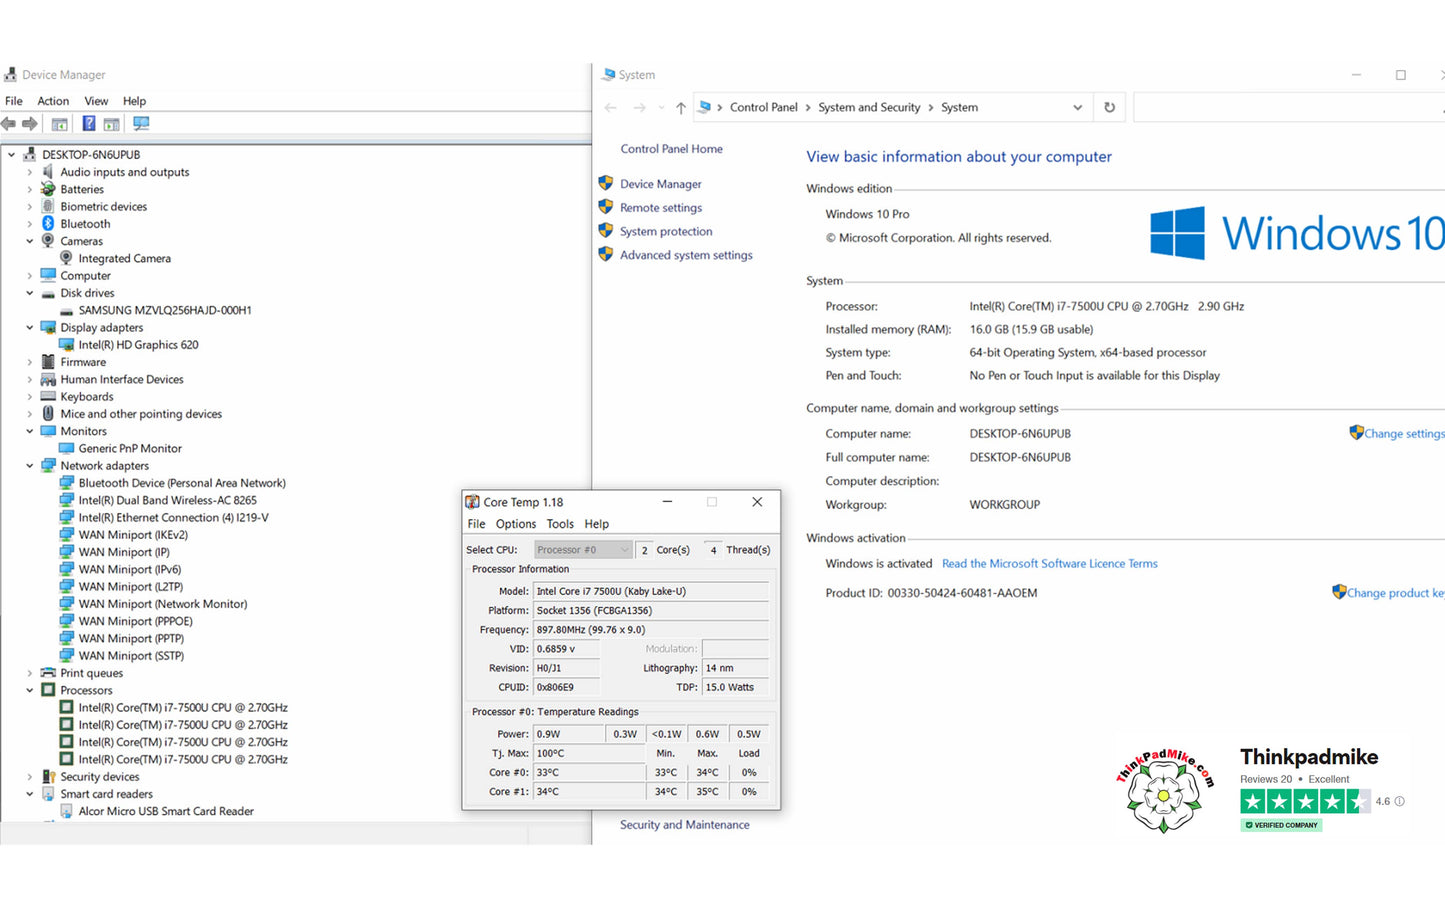Click the Bluetooth category icon in device tree
Viewport: 1445px width, 908px height.
pos(48,224)
